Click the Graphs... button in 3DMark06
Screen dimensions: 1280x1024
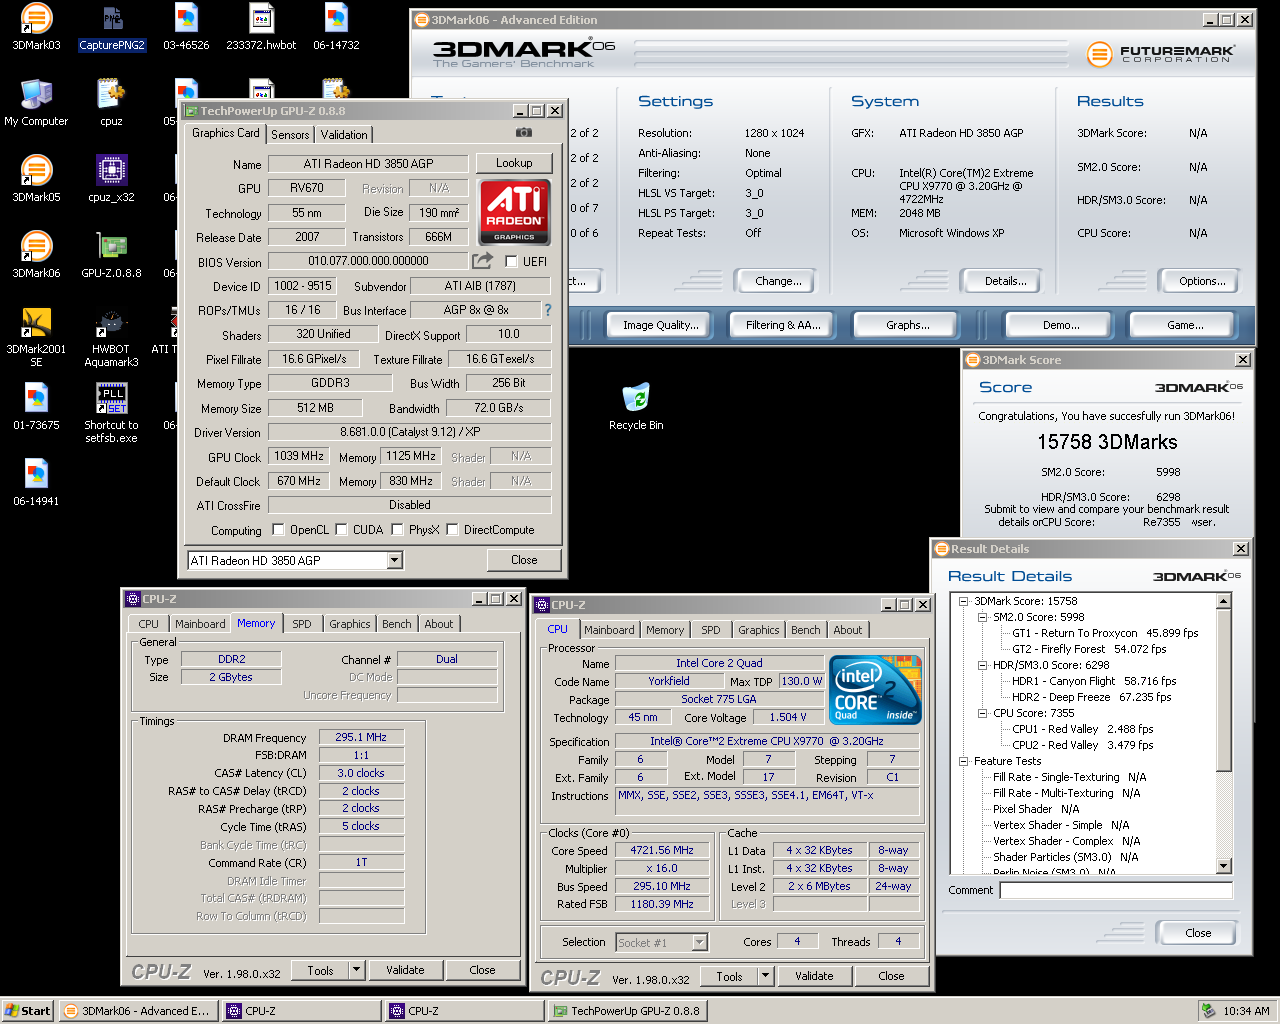click(907, 325)
